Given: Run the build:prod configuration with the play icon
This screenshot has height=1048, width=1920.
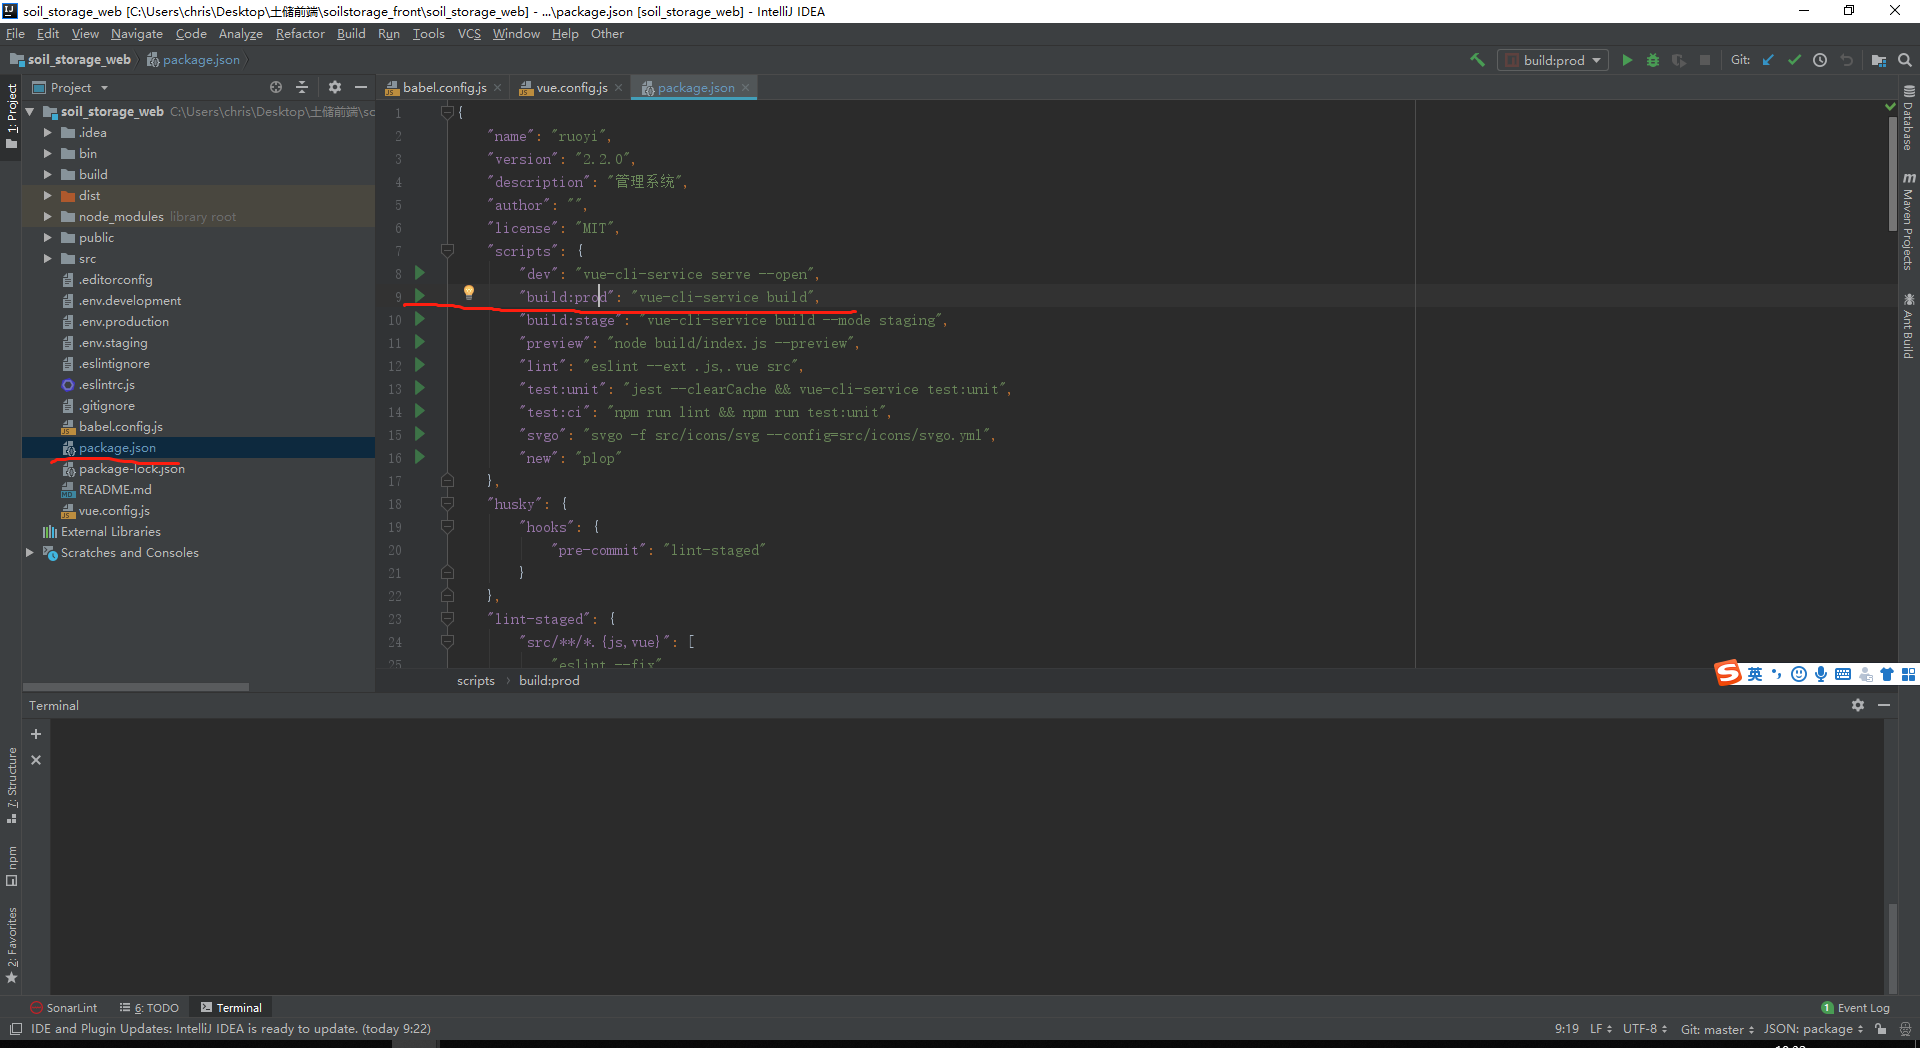Looking at the screenshot, I should point(1627,60).
